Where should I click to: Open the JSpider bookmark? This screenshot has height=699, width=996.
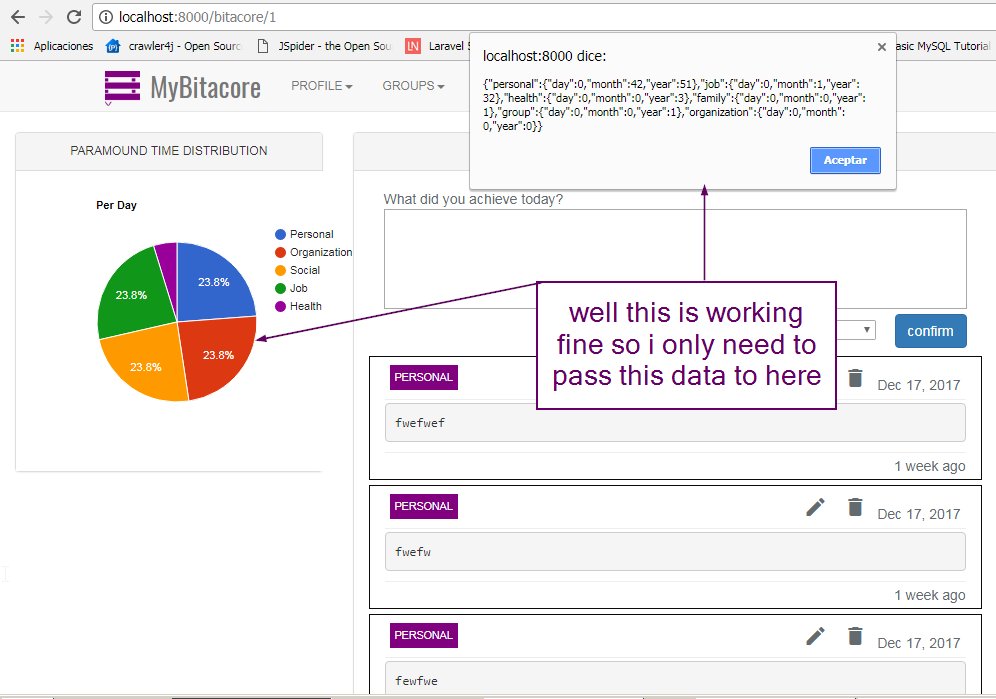[310, 46]
